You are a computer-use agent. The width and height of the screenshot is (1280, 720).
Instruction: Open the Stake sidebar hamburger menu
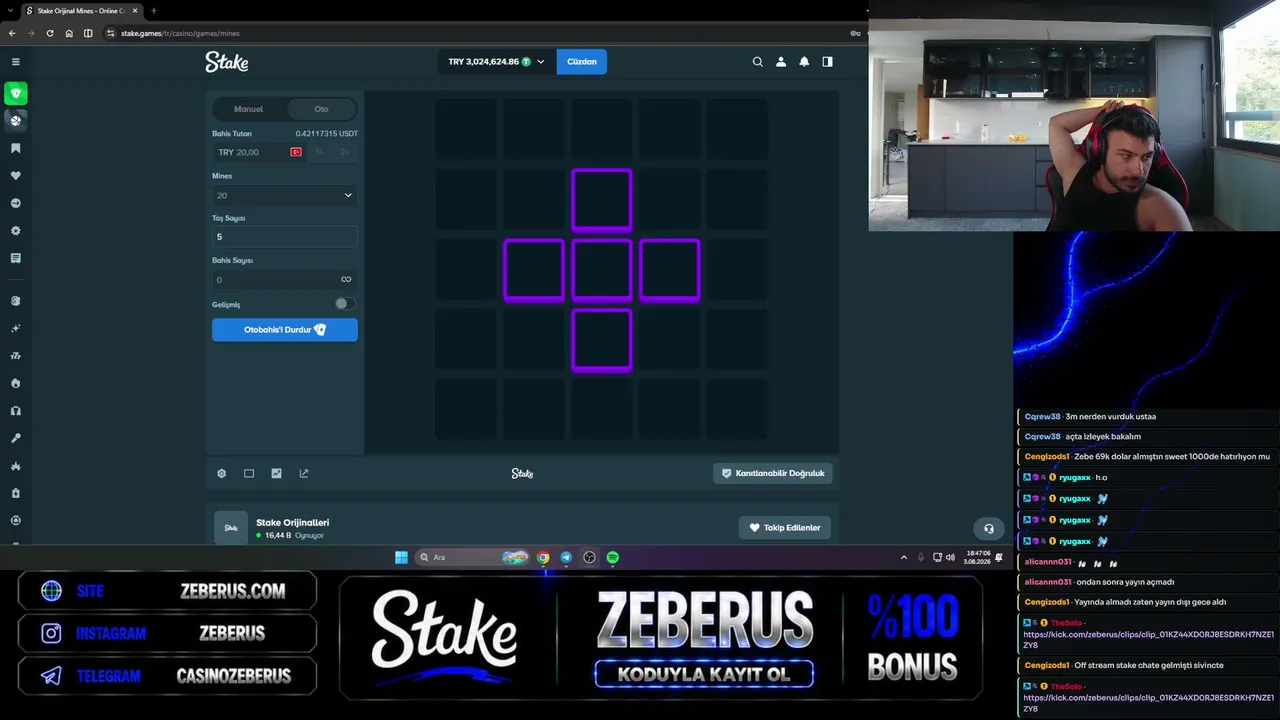pyautogui.click(x=15, y=62)
